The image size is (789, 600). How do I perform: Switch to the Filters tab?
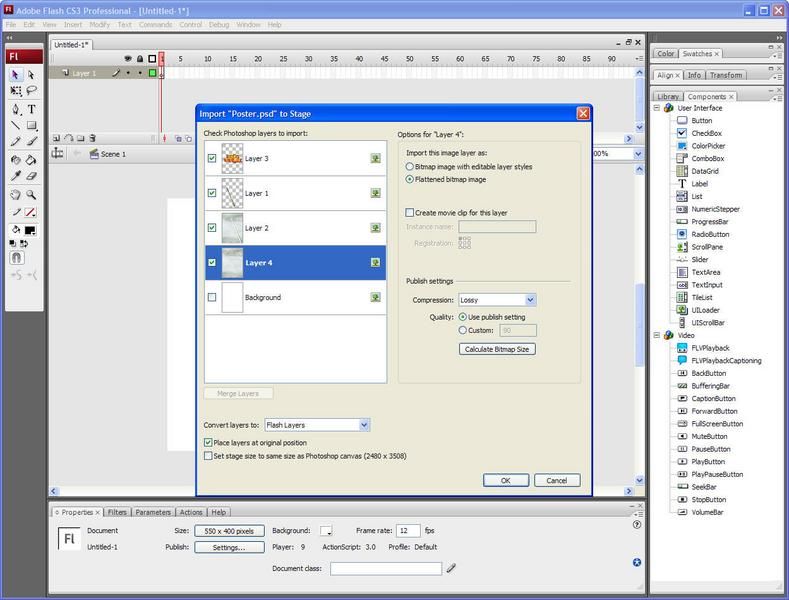117,512
